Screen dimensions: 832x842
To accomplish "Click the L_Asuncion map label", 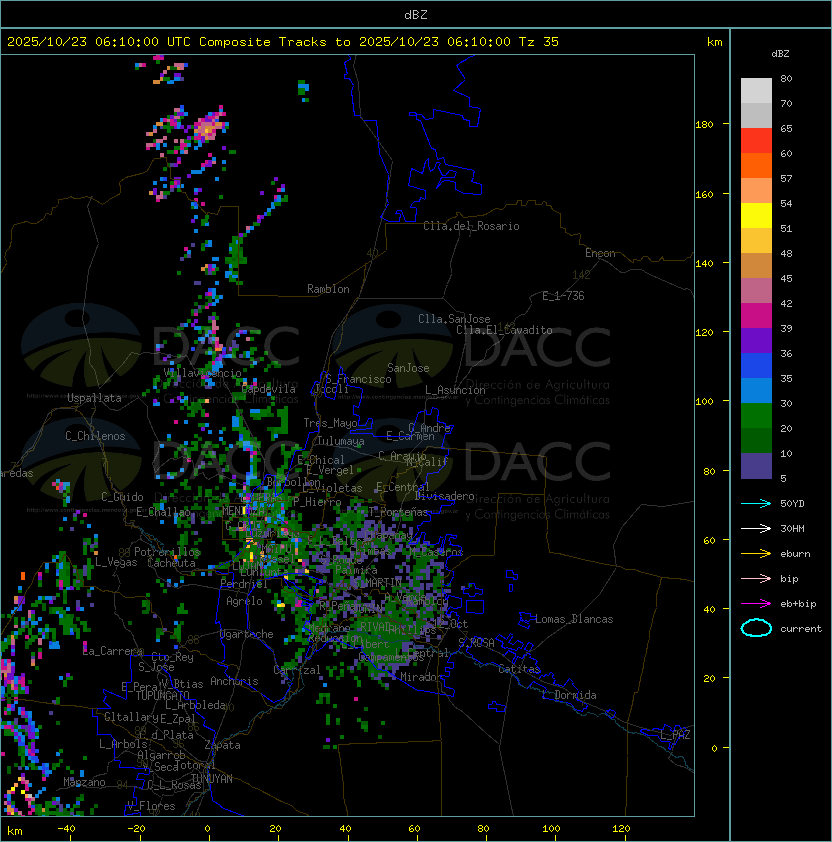I will click(455, 390).
